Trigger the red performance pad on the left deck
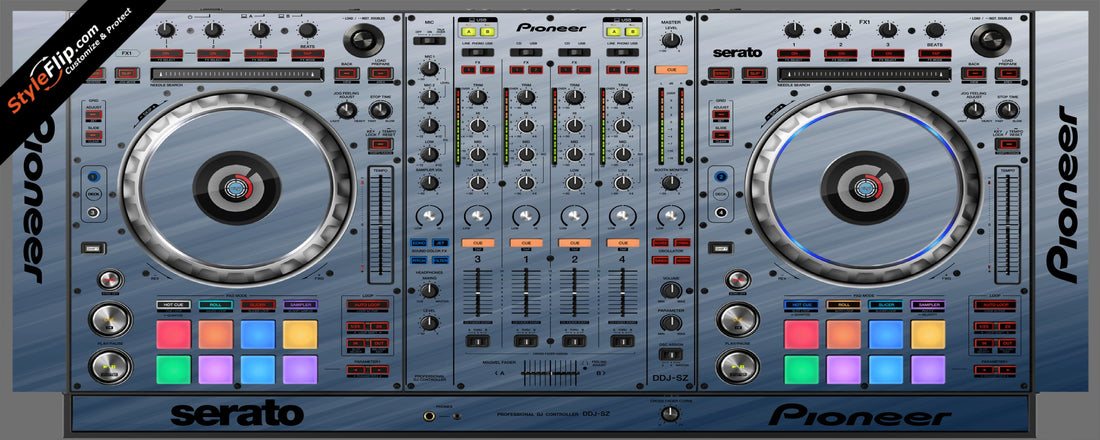Screen dimensions: 1100x440 tap(173, 335)
